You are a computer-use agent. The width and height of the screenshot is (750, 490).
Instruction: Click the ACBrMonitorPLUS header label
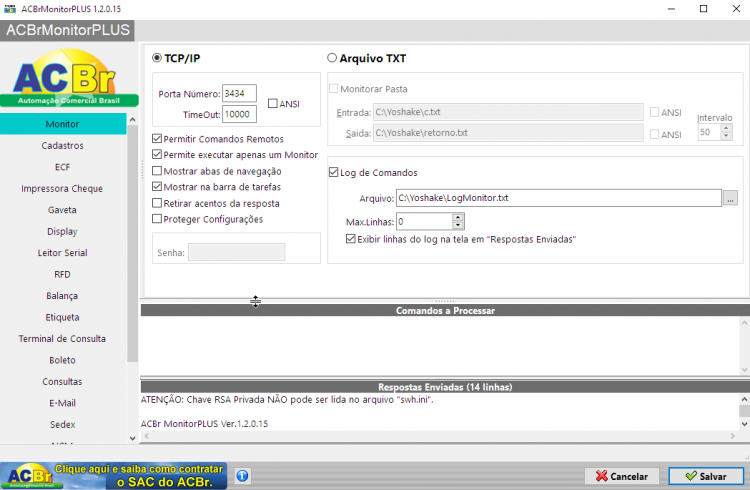[67, 30]
